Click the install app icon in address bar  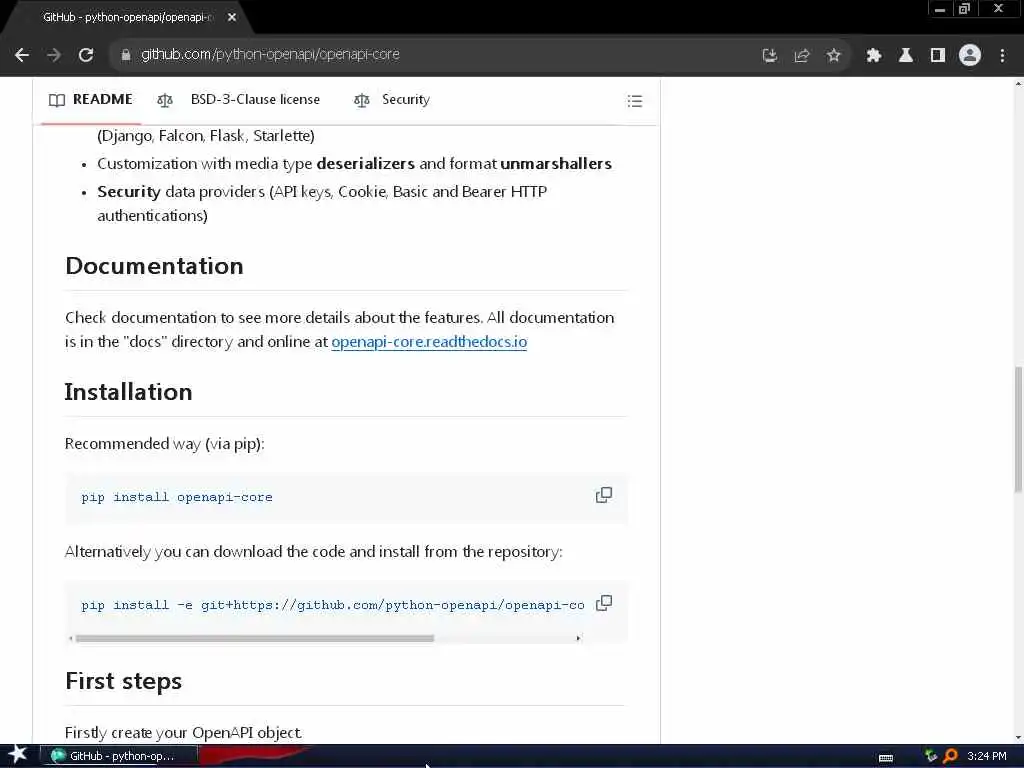click(x=770, y=56)
